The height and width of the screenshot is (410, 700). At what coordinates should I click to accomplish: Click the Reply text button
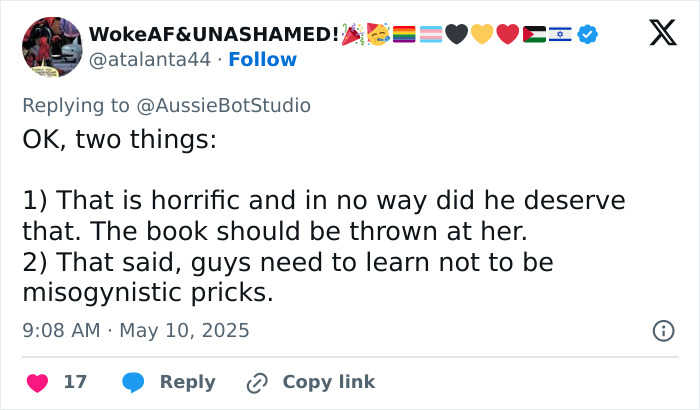click(x=187, y=382)
